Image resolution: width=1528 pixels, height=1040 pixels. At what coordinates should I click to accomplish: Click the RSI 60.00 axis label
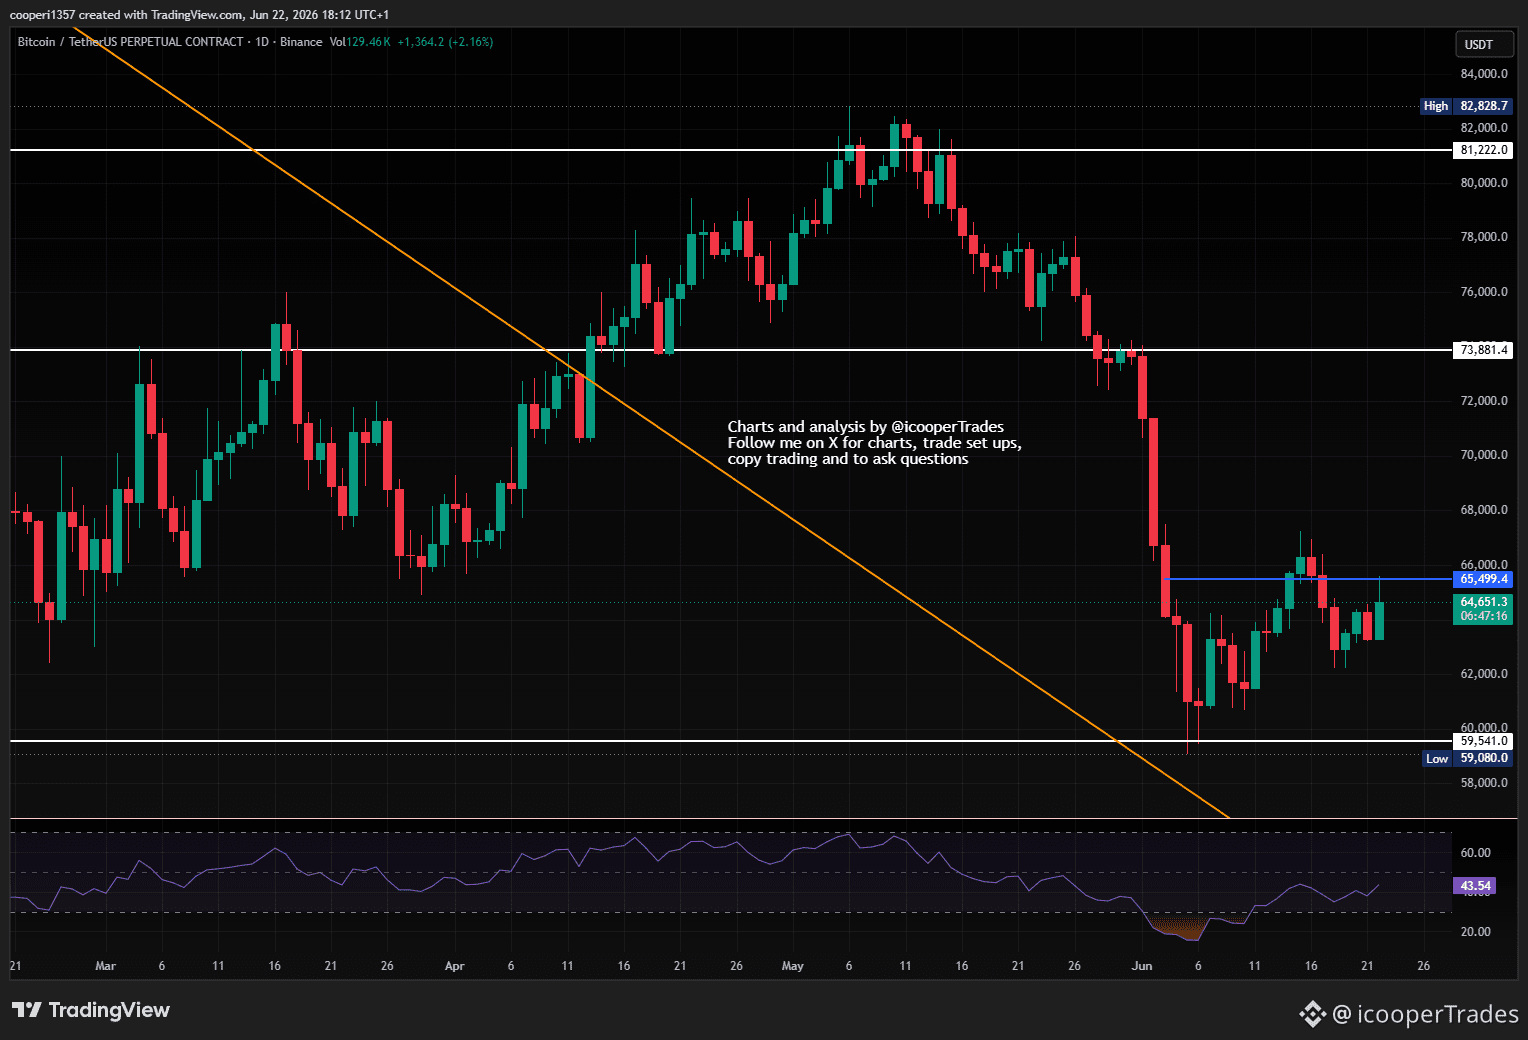point(1475,853)
